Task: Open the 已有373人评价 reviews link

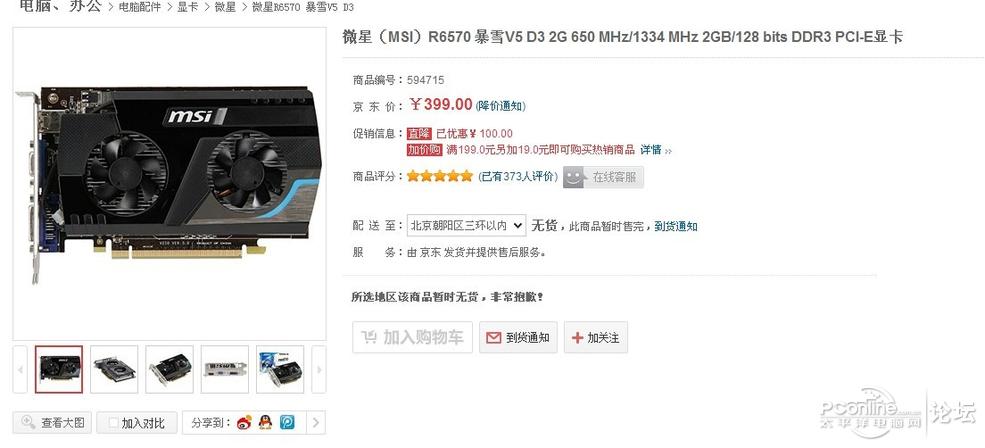Action: pyautogui.click(x=518, y=177)
